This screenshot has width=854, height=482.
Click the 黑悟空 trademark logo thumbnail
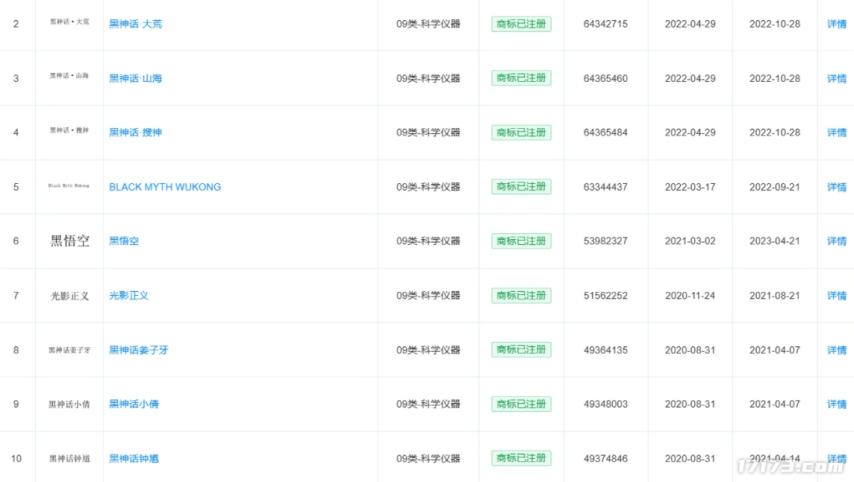click(x=70, y=241)
